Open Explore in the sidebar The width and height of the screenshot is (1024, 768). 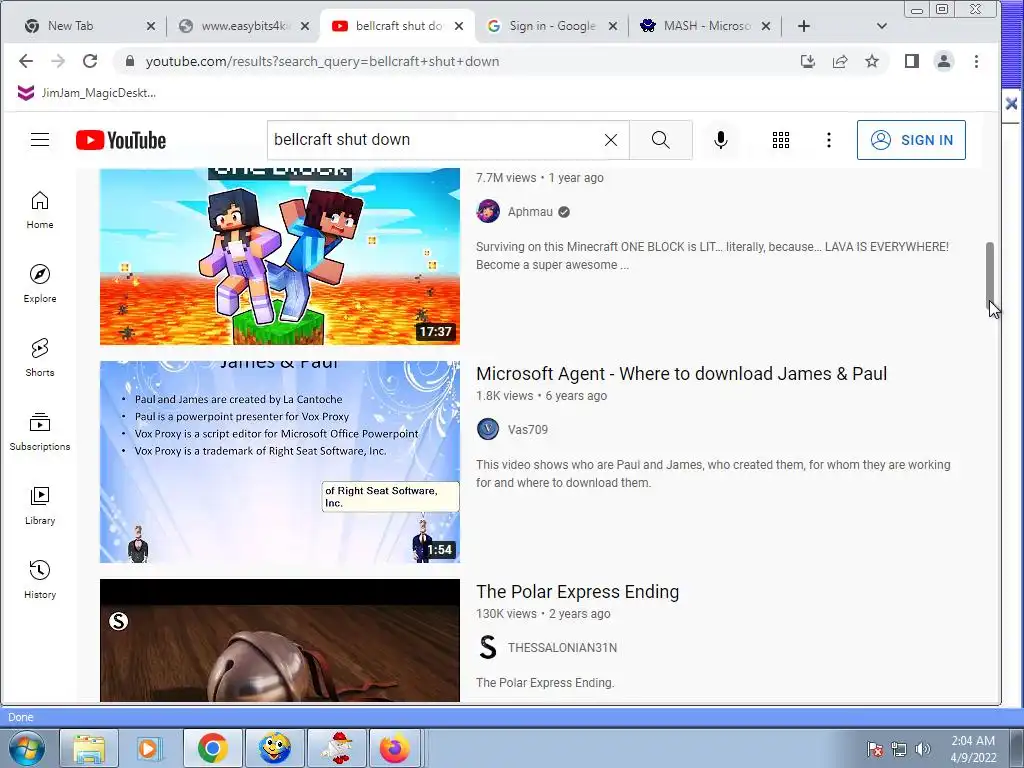coord(40,284)
